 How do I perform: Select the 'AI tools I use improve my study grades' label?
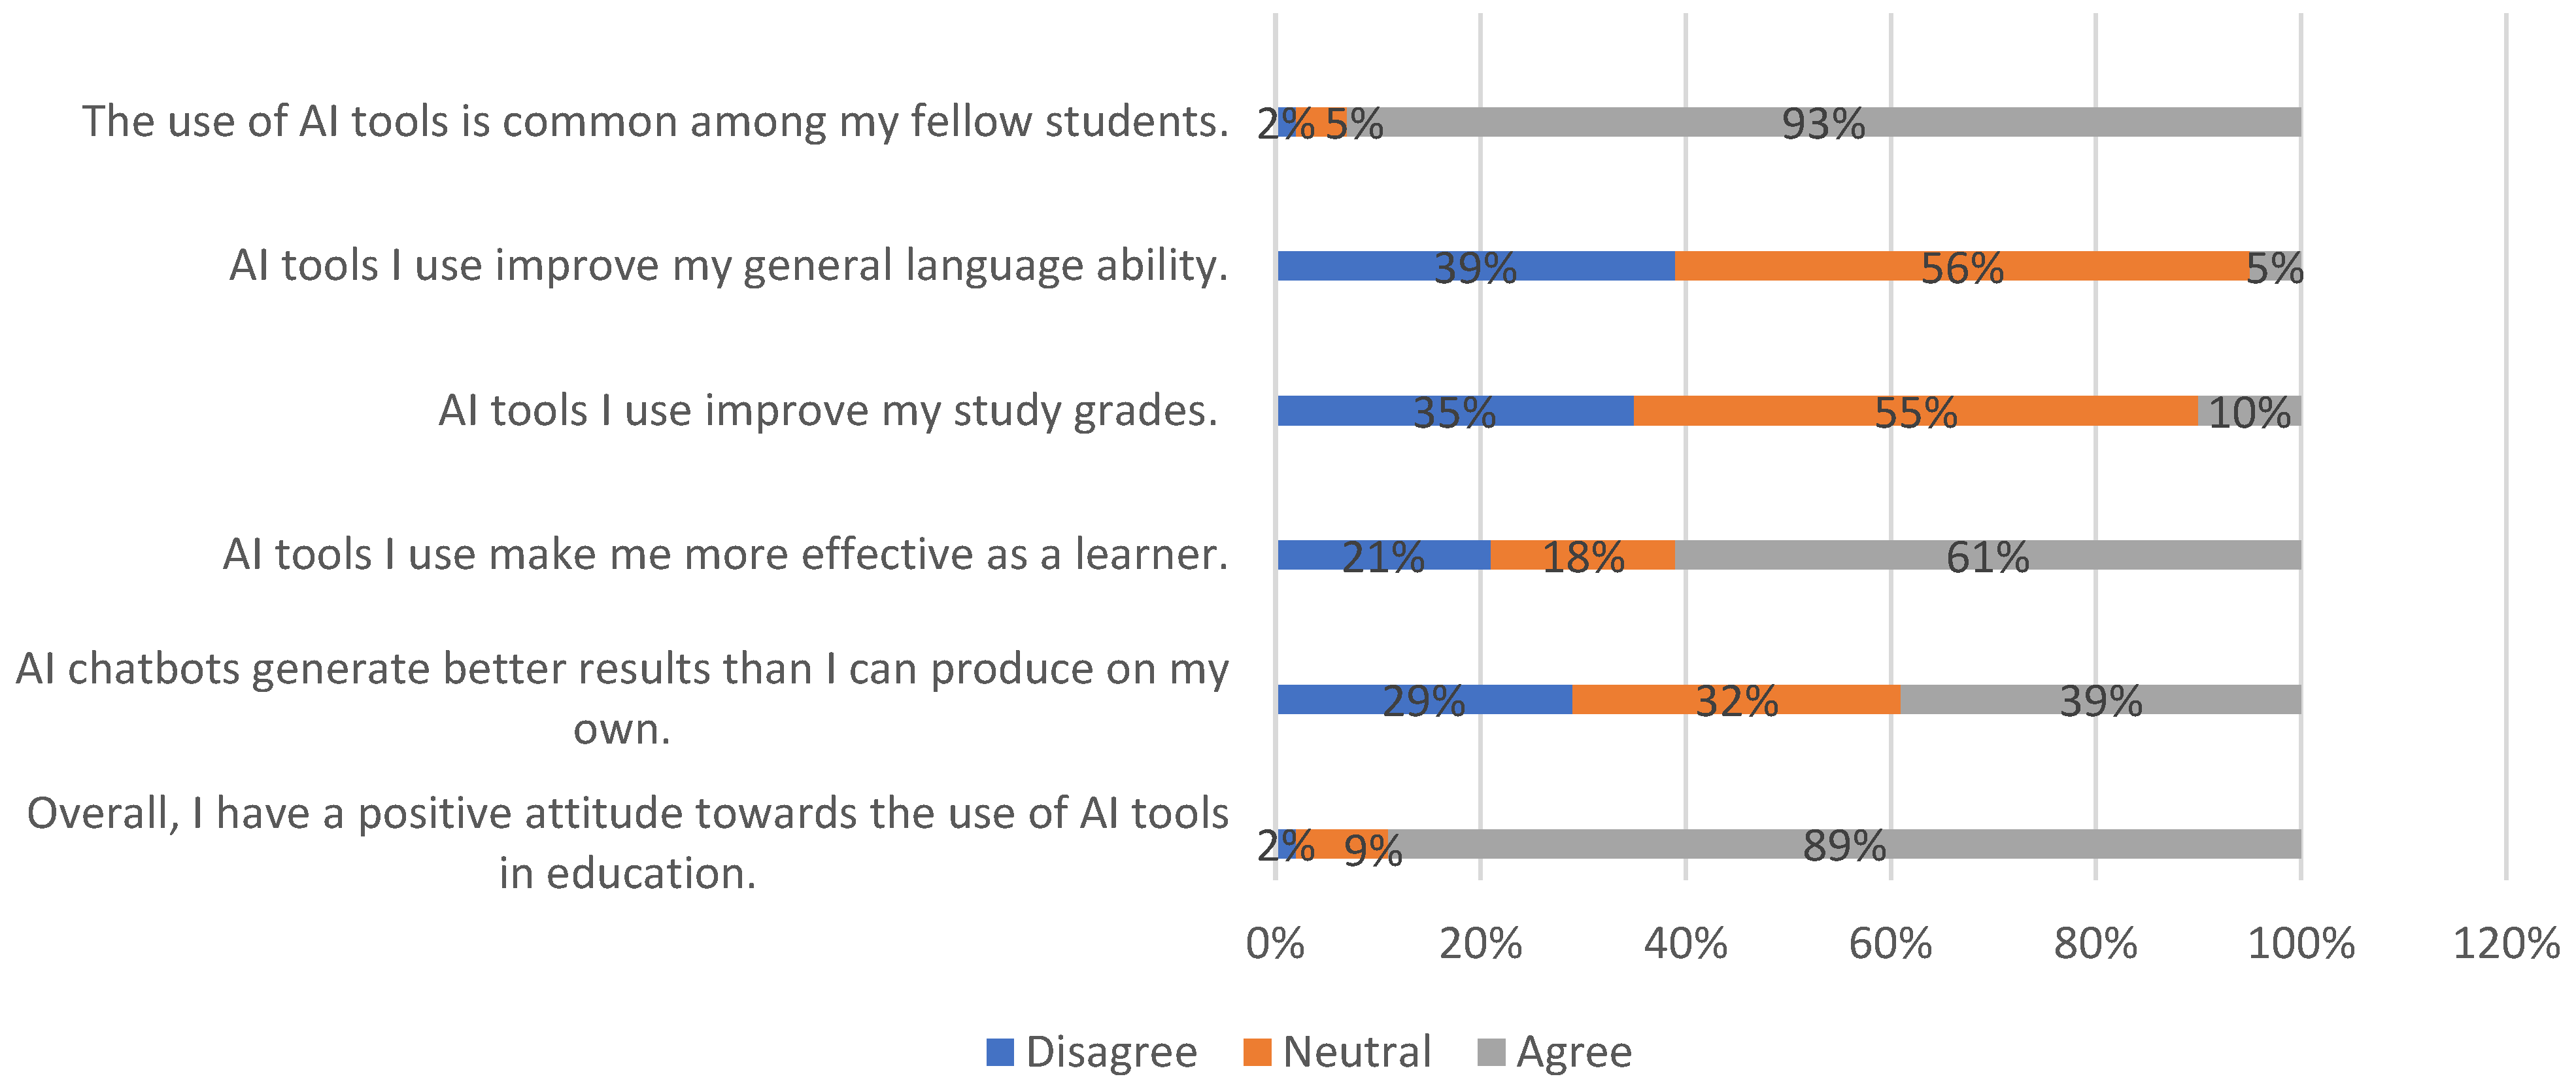828,411
